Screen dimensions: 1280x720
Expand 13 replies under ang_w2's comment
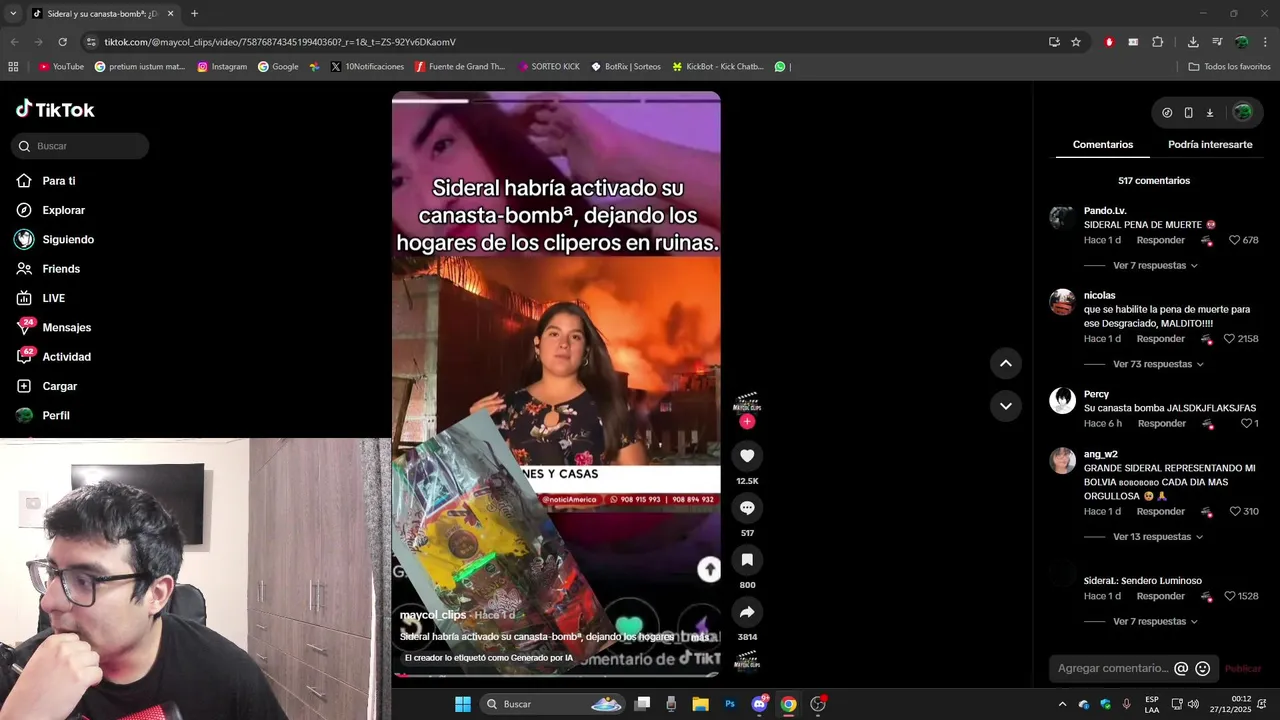pyautogui.click(x=1158, y=537)
